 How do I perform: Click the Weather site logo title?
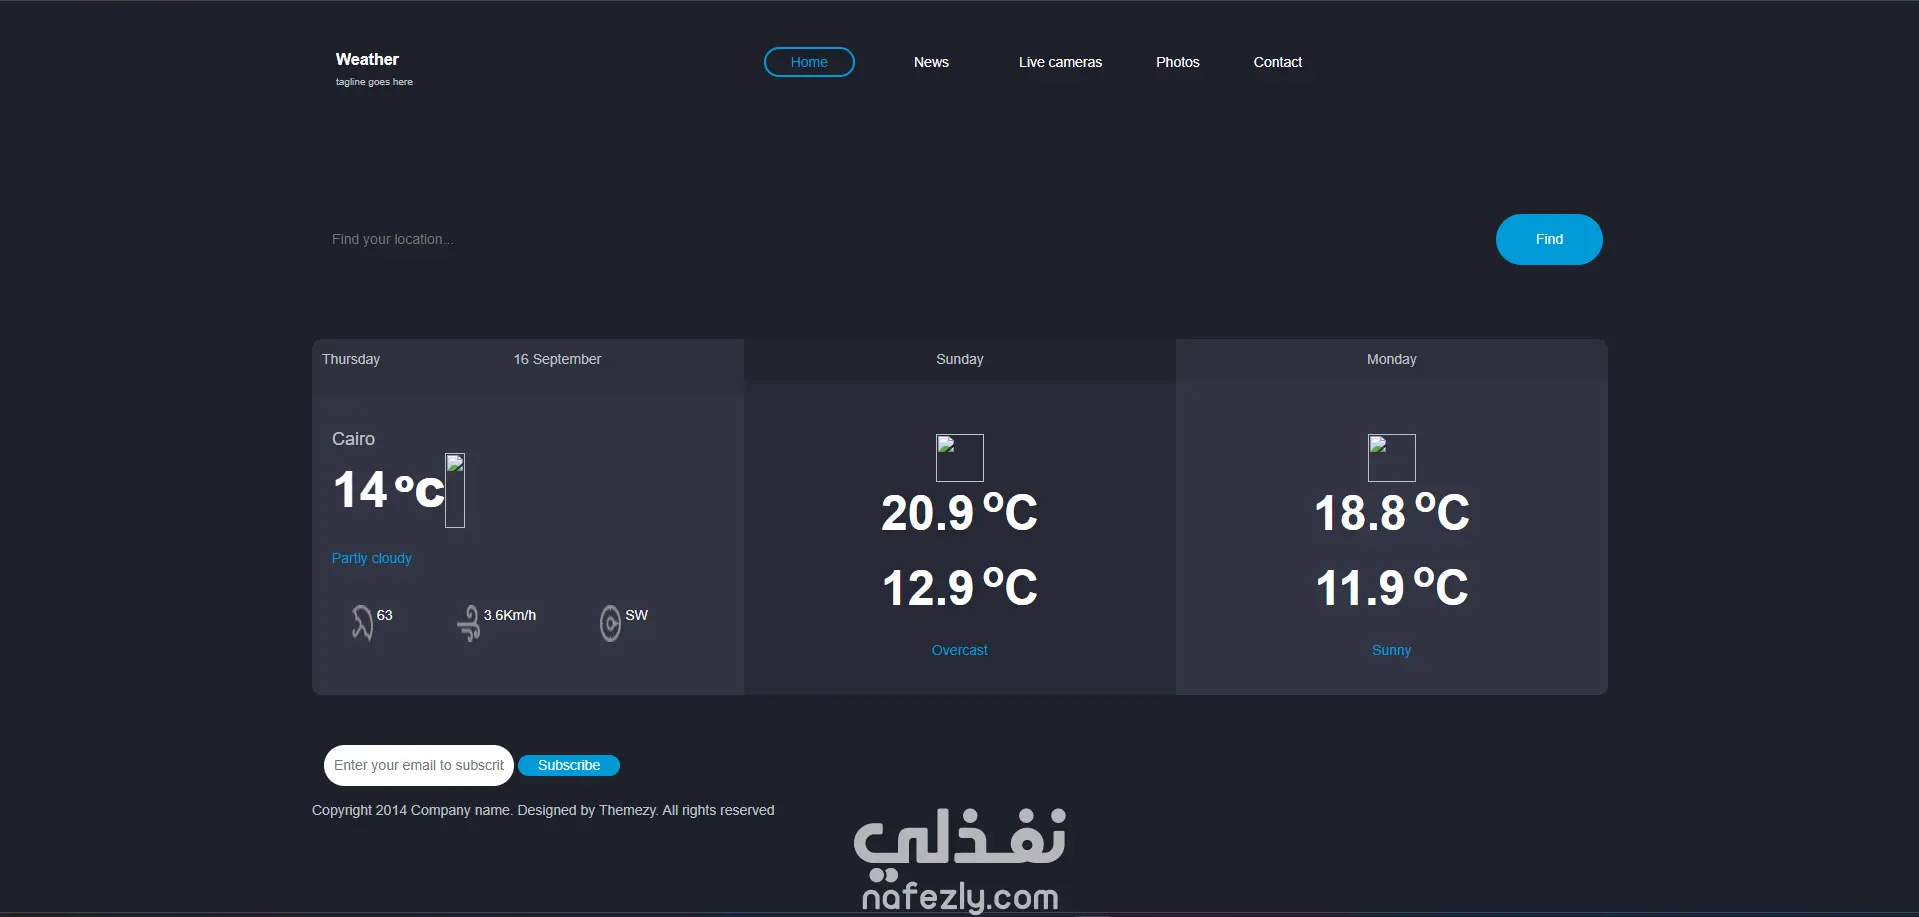pos(367,60)
